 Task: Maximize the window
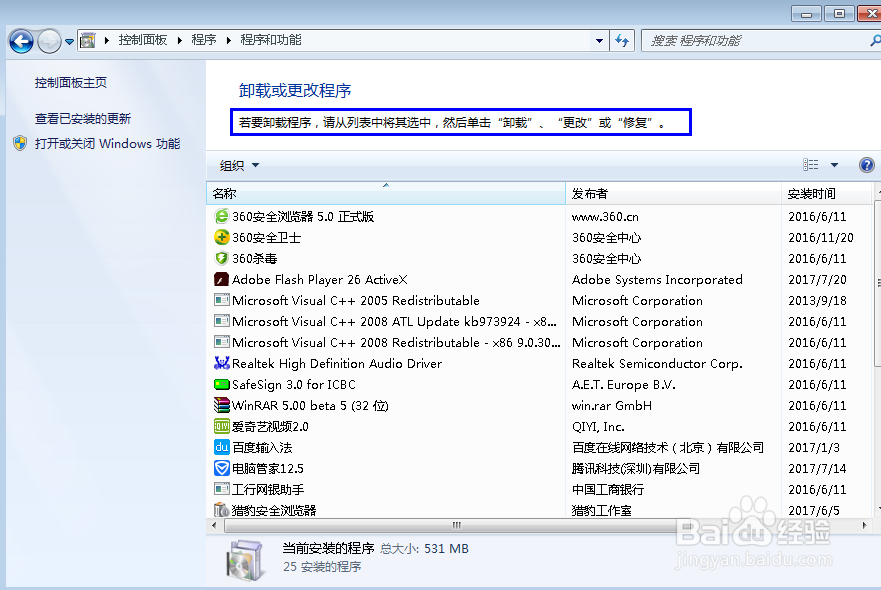pyautogui.click(x=839, y=13)
